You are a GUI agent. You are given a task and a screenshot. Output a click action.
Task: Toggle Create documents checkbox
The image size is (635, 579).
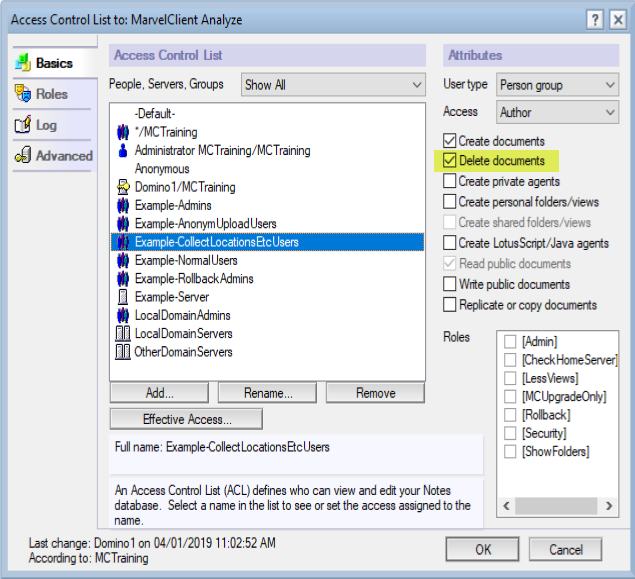[x=450, y=141]
